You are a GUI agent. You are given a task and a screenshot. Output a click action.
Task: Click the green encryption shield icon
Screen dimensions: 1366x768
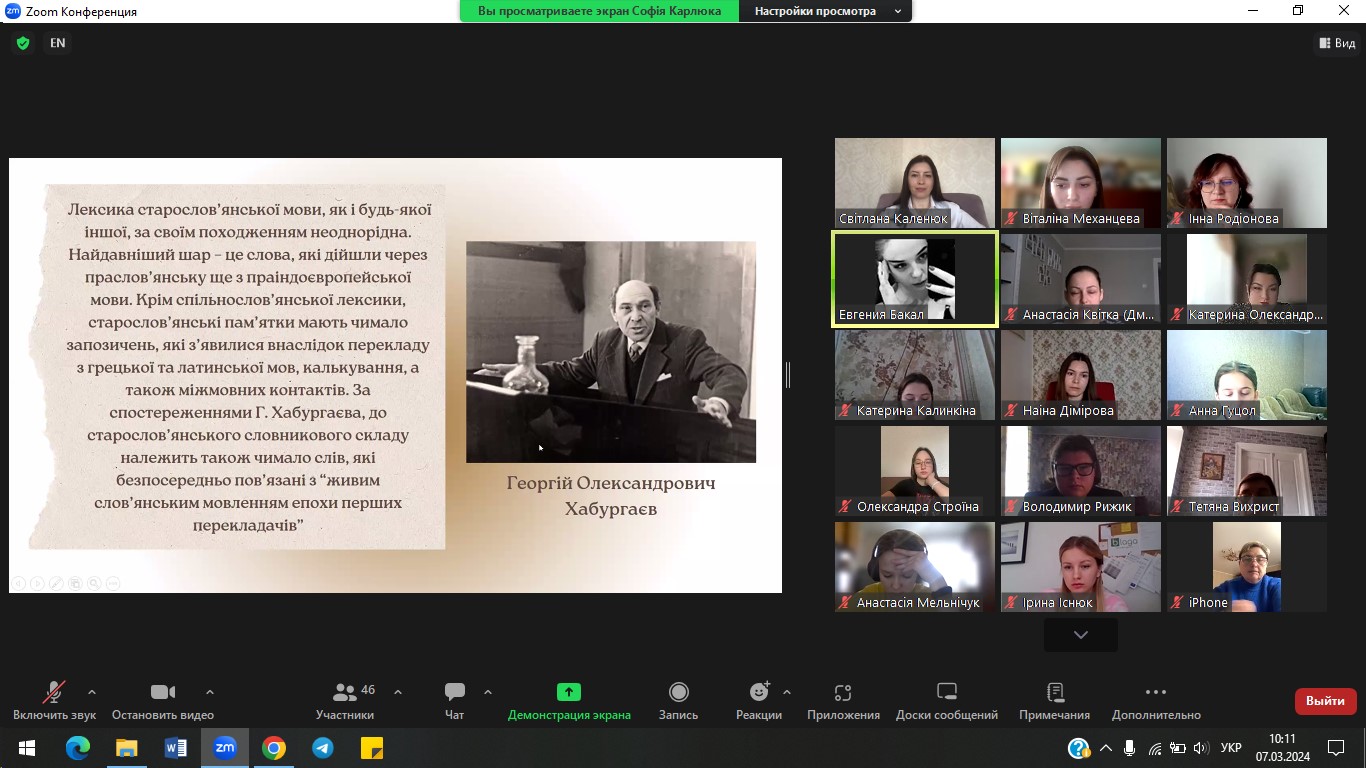pyautogui.click(x=23, y=43)
